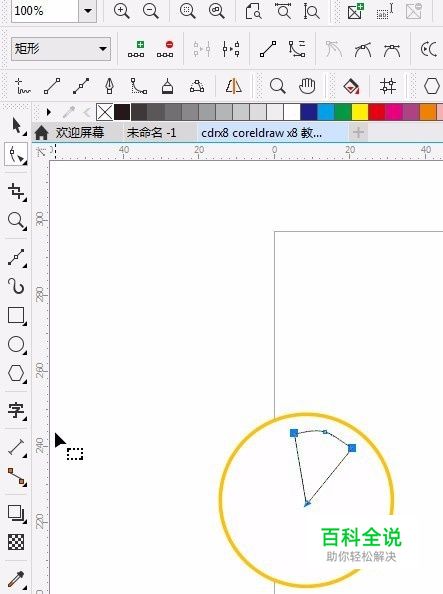Select the 2-Point Line tool
Screen dimensions: 443x594
tap(52, 86)
